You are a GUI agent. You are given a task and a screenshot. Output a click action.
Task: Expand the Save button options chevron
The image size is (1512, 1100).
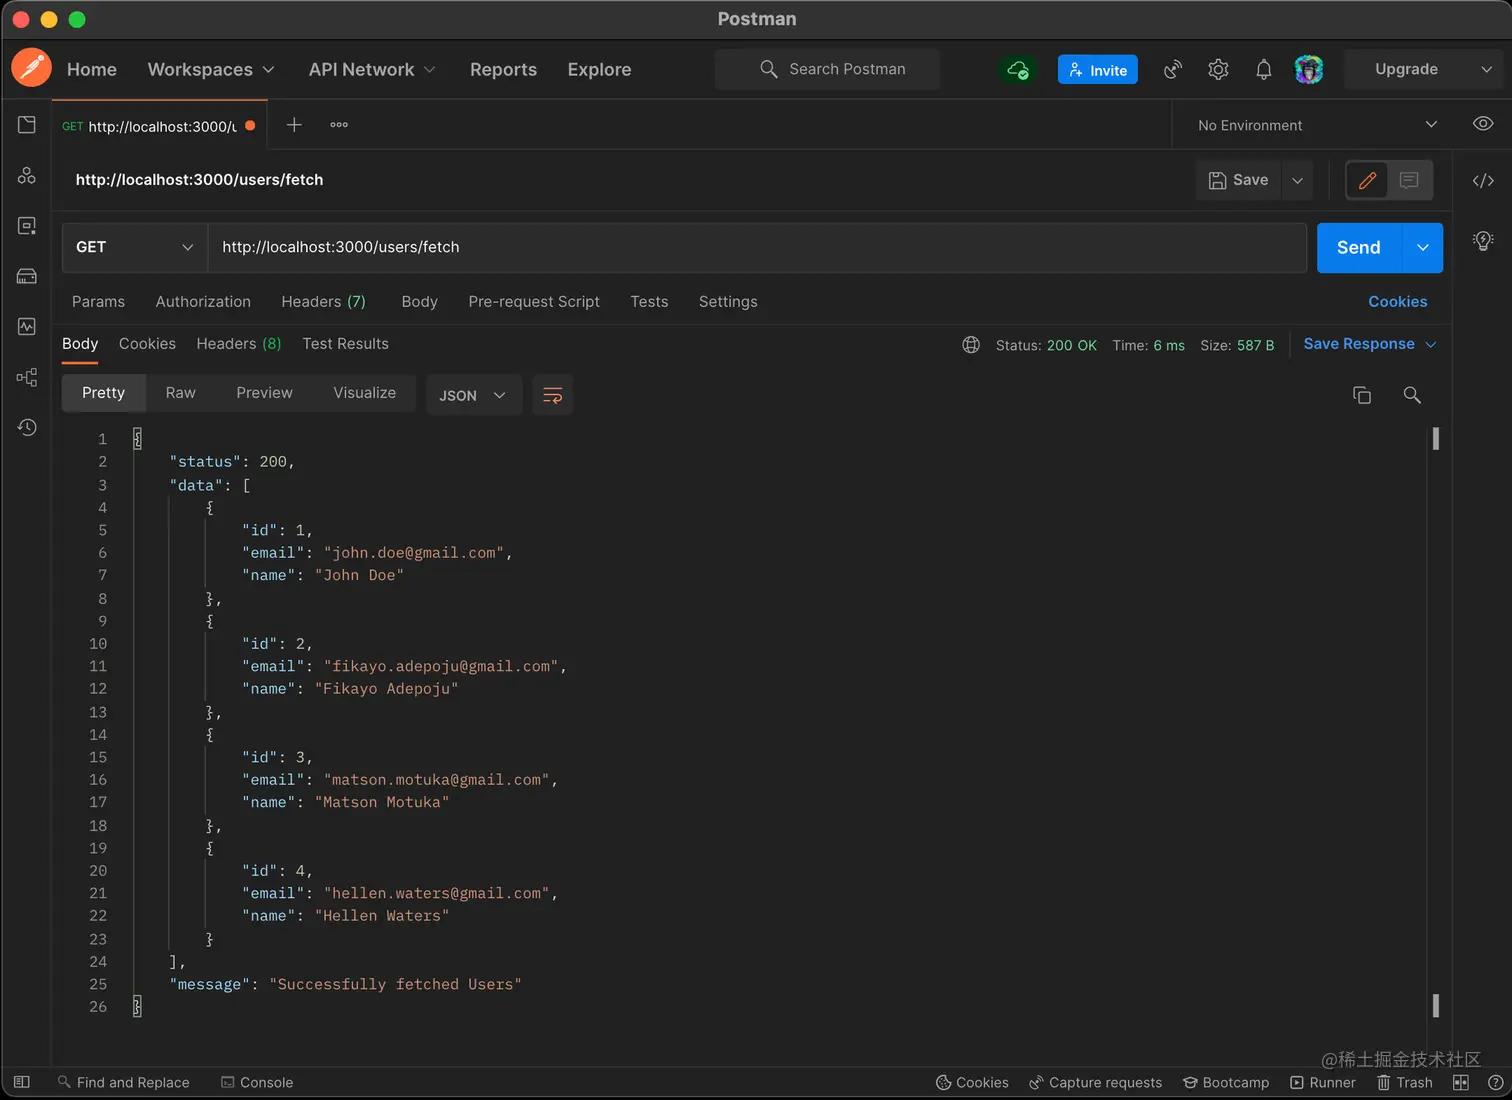(1297, 180)
